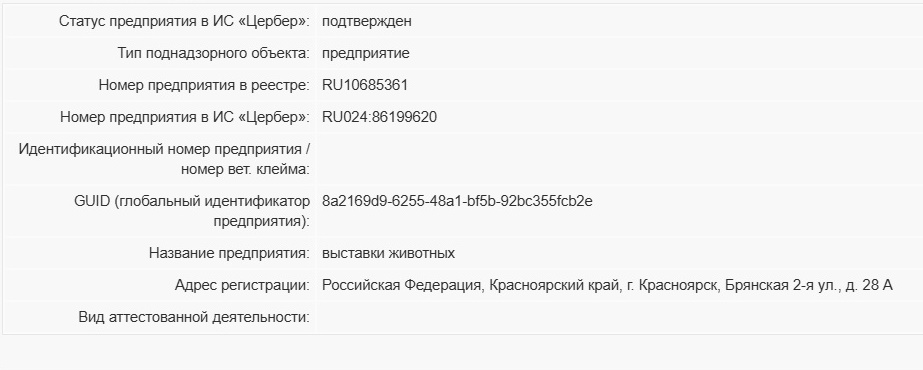The width and height of the screenshot is (923, 370).
Task: Click the label "GUID (глобальный идентификатор предприятия)"
Action: 192,212
